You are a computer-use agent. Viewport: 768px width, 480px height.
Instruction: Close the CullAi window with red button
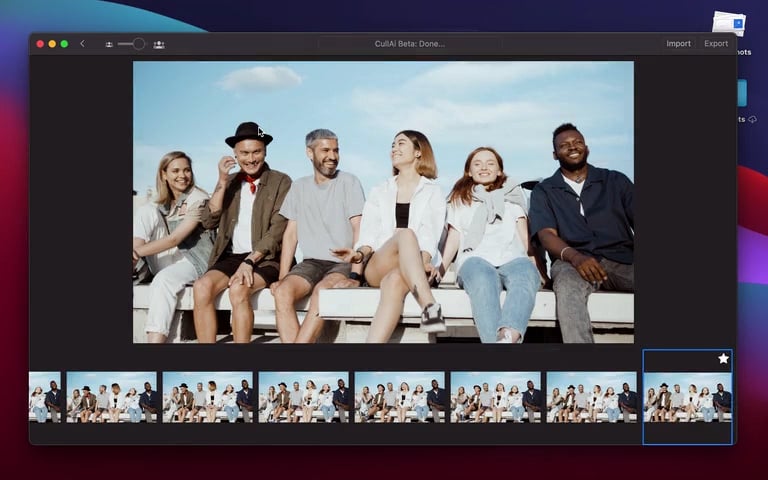[40, 44]
